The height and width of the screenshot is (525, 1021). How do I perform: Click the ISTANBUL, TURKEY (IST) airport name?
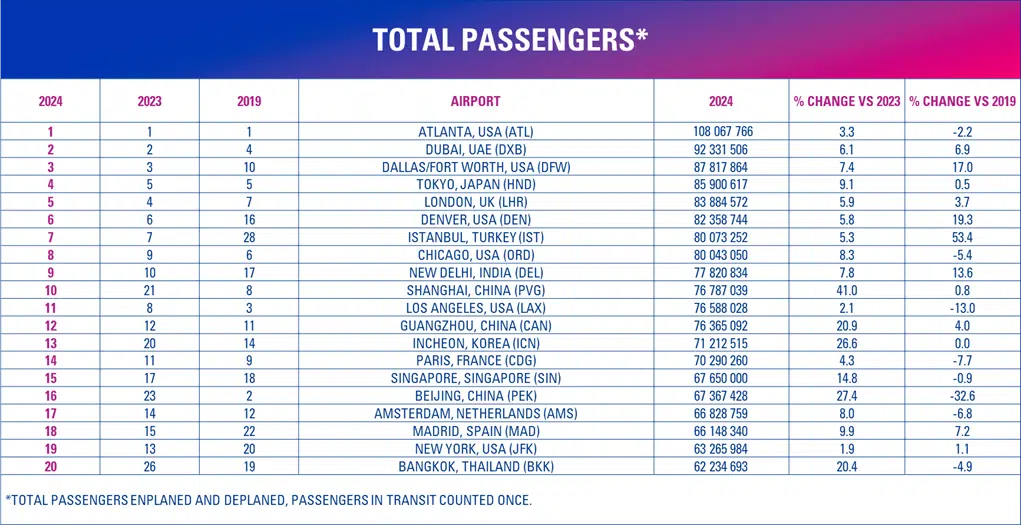[476, 237]
